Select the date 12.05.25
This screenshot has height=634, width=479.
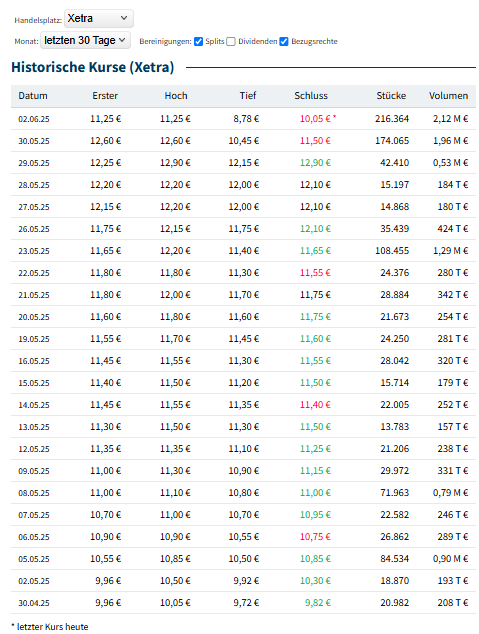click(x=34, y=449)
